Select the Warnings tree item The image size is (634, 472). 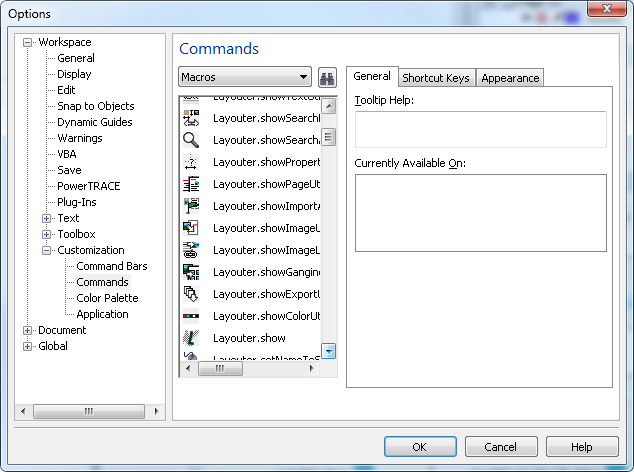click(80, 138)
